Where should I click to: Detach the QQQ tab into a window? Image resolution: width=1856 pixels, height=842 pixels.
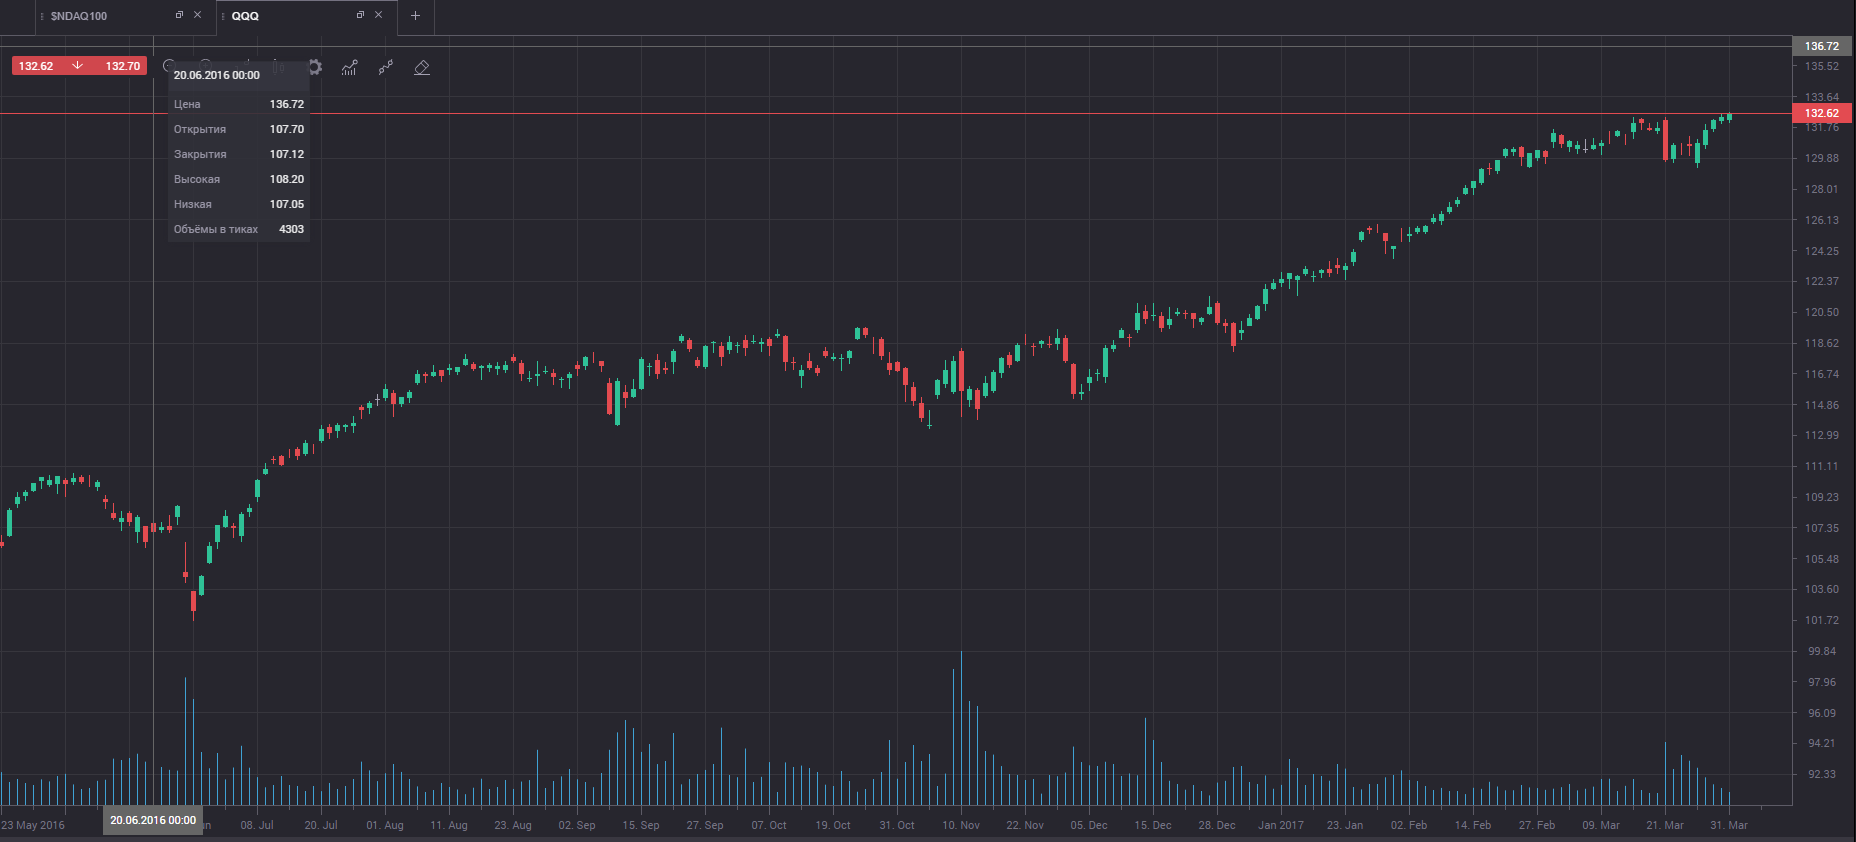[360, 15]
